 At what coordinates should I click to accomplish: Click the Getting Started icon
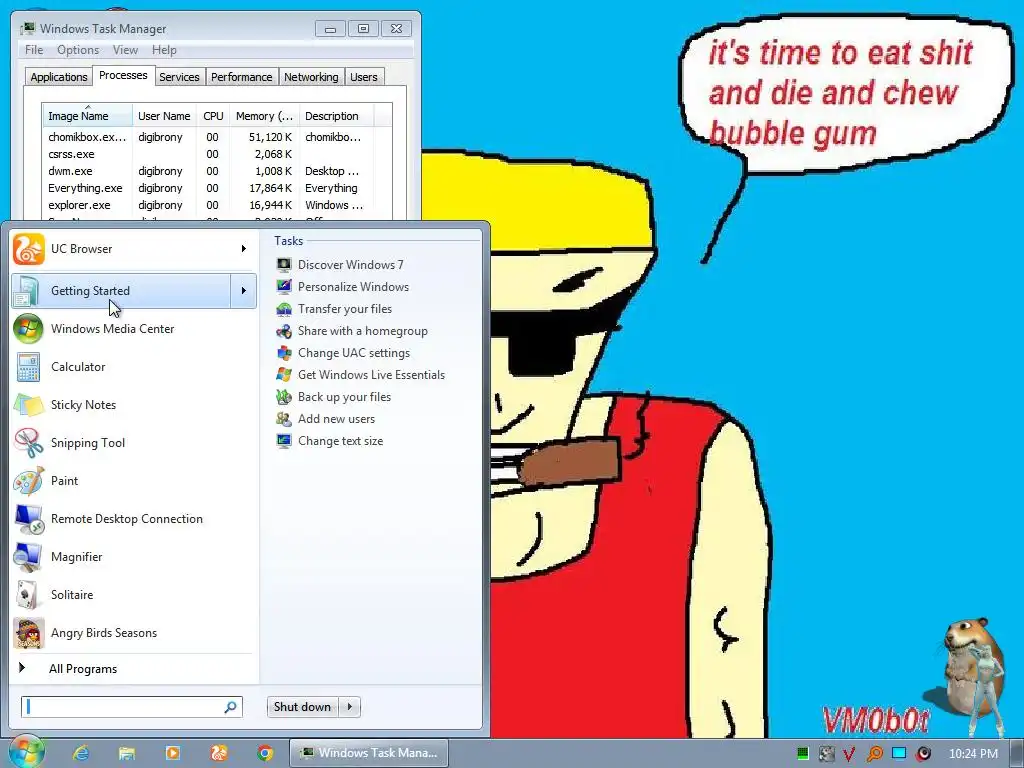[x=28, y=291]
